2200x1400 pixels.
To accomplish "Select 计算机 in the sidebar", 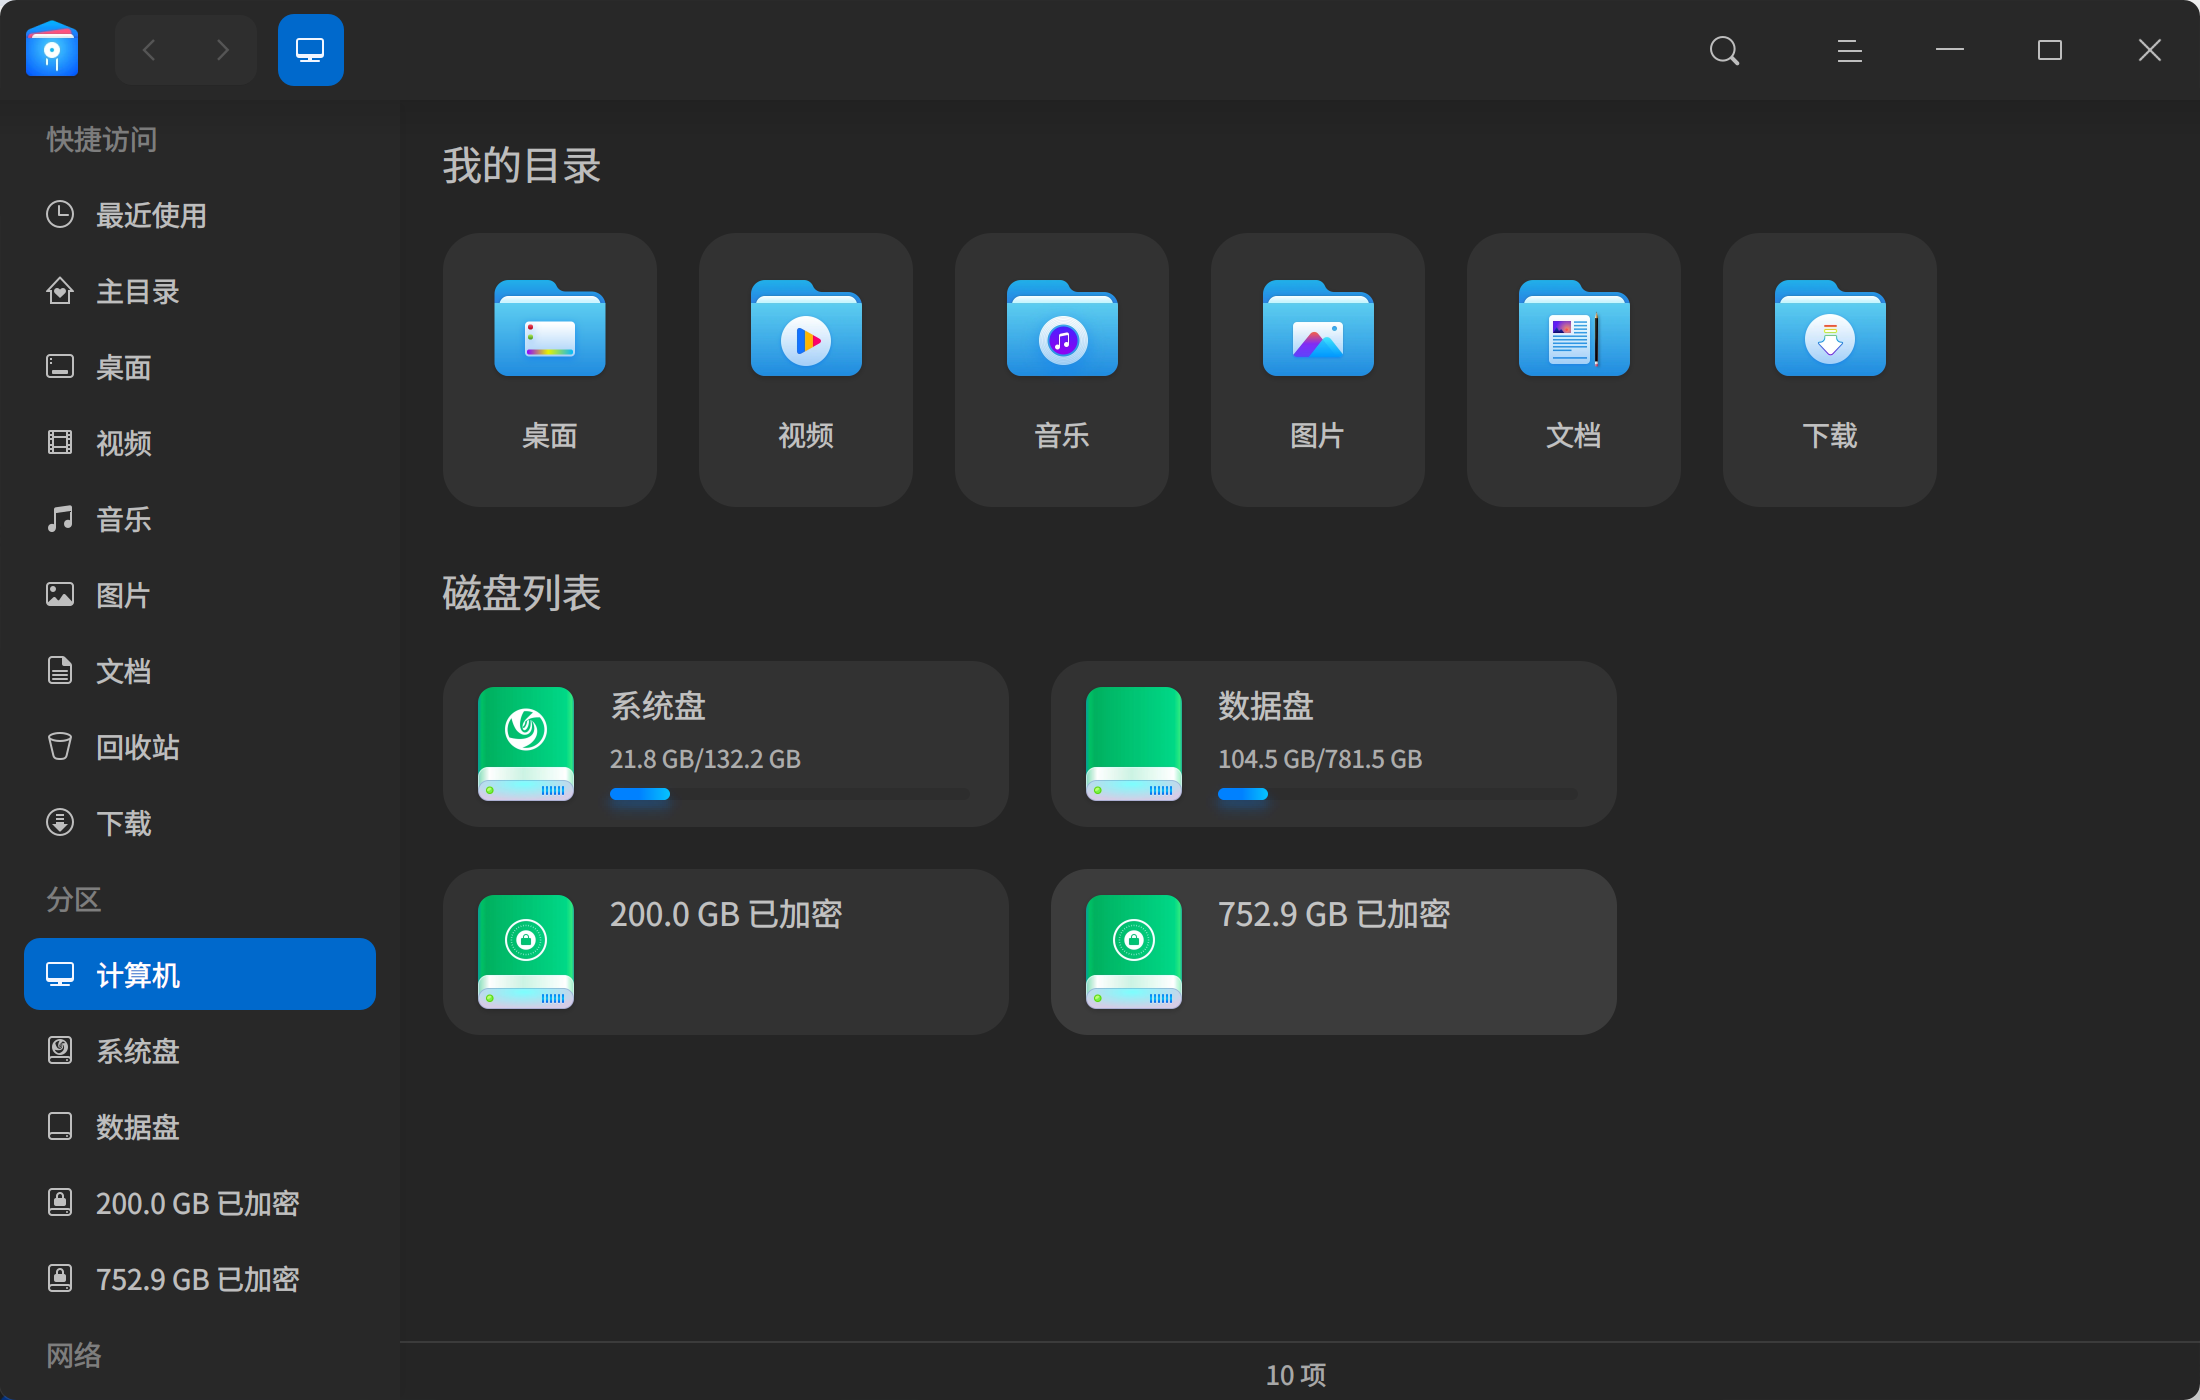I will 200,974.
